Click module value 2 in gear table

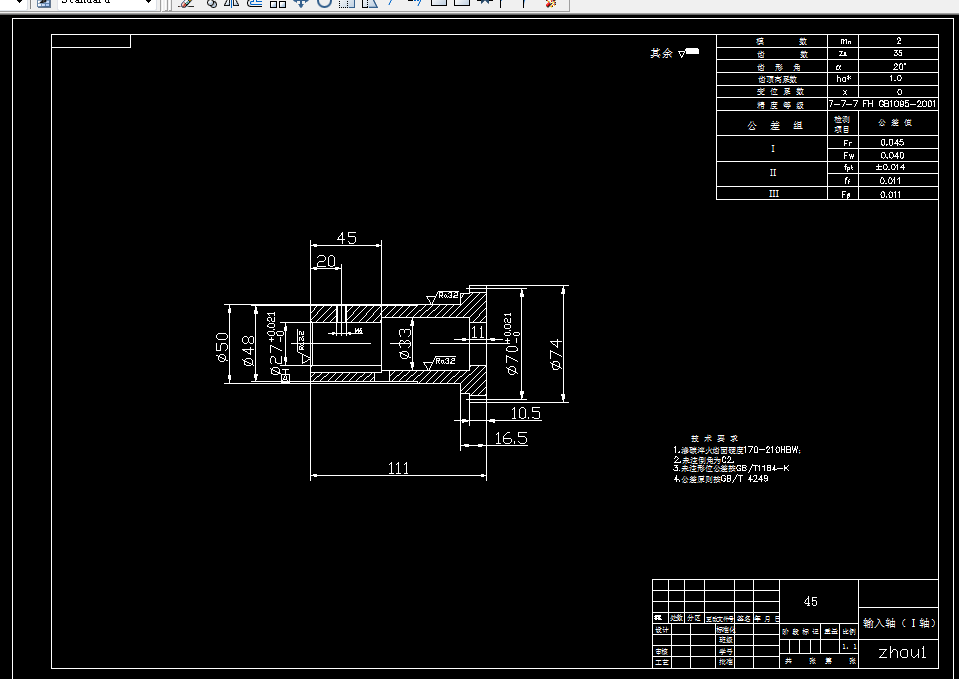(x=898, y=40)
